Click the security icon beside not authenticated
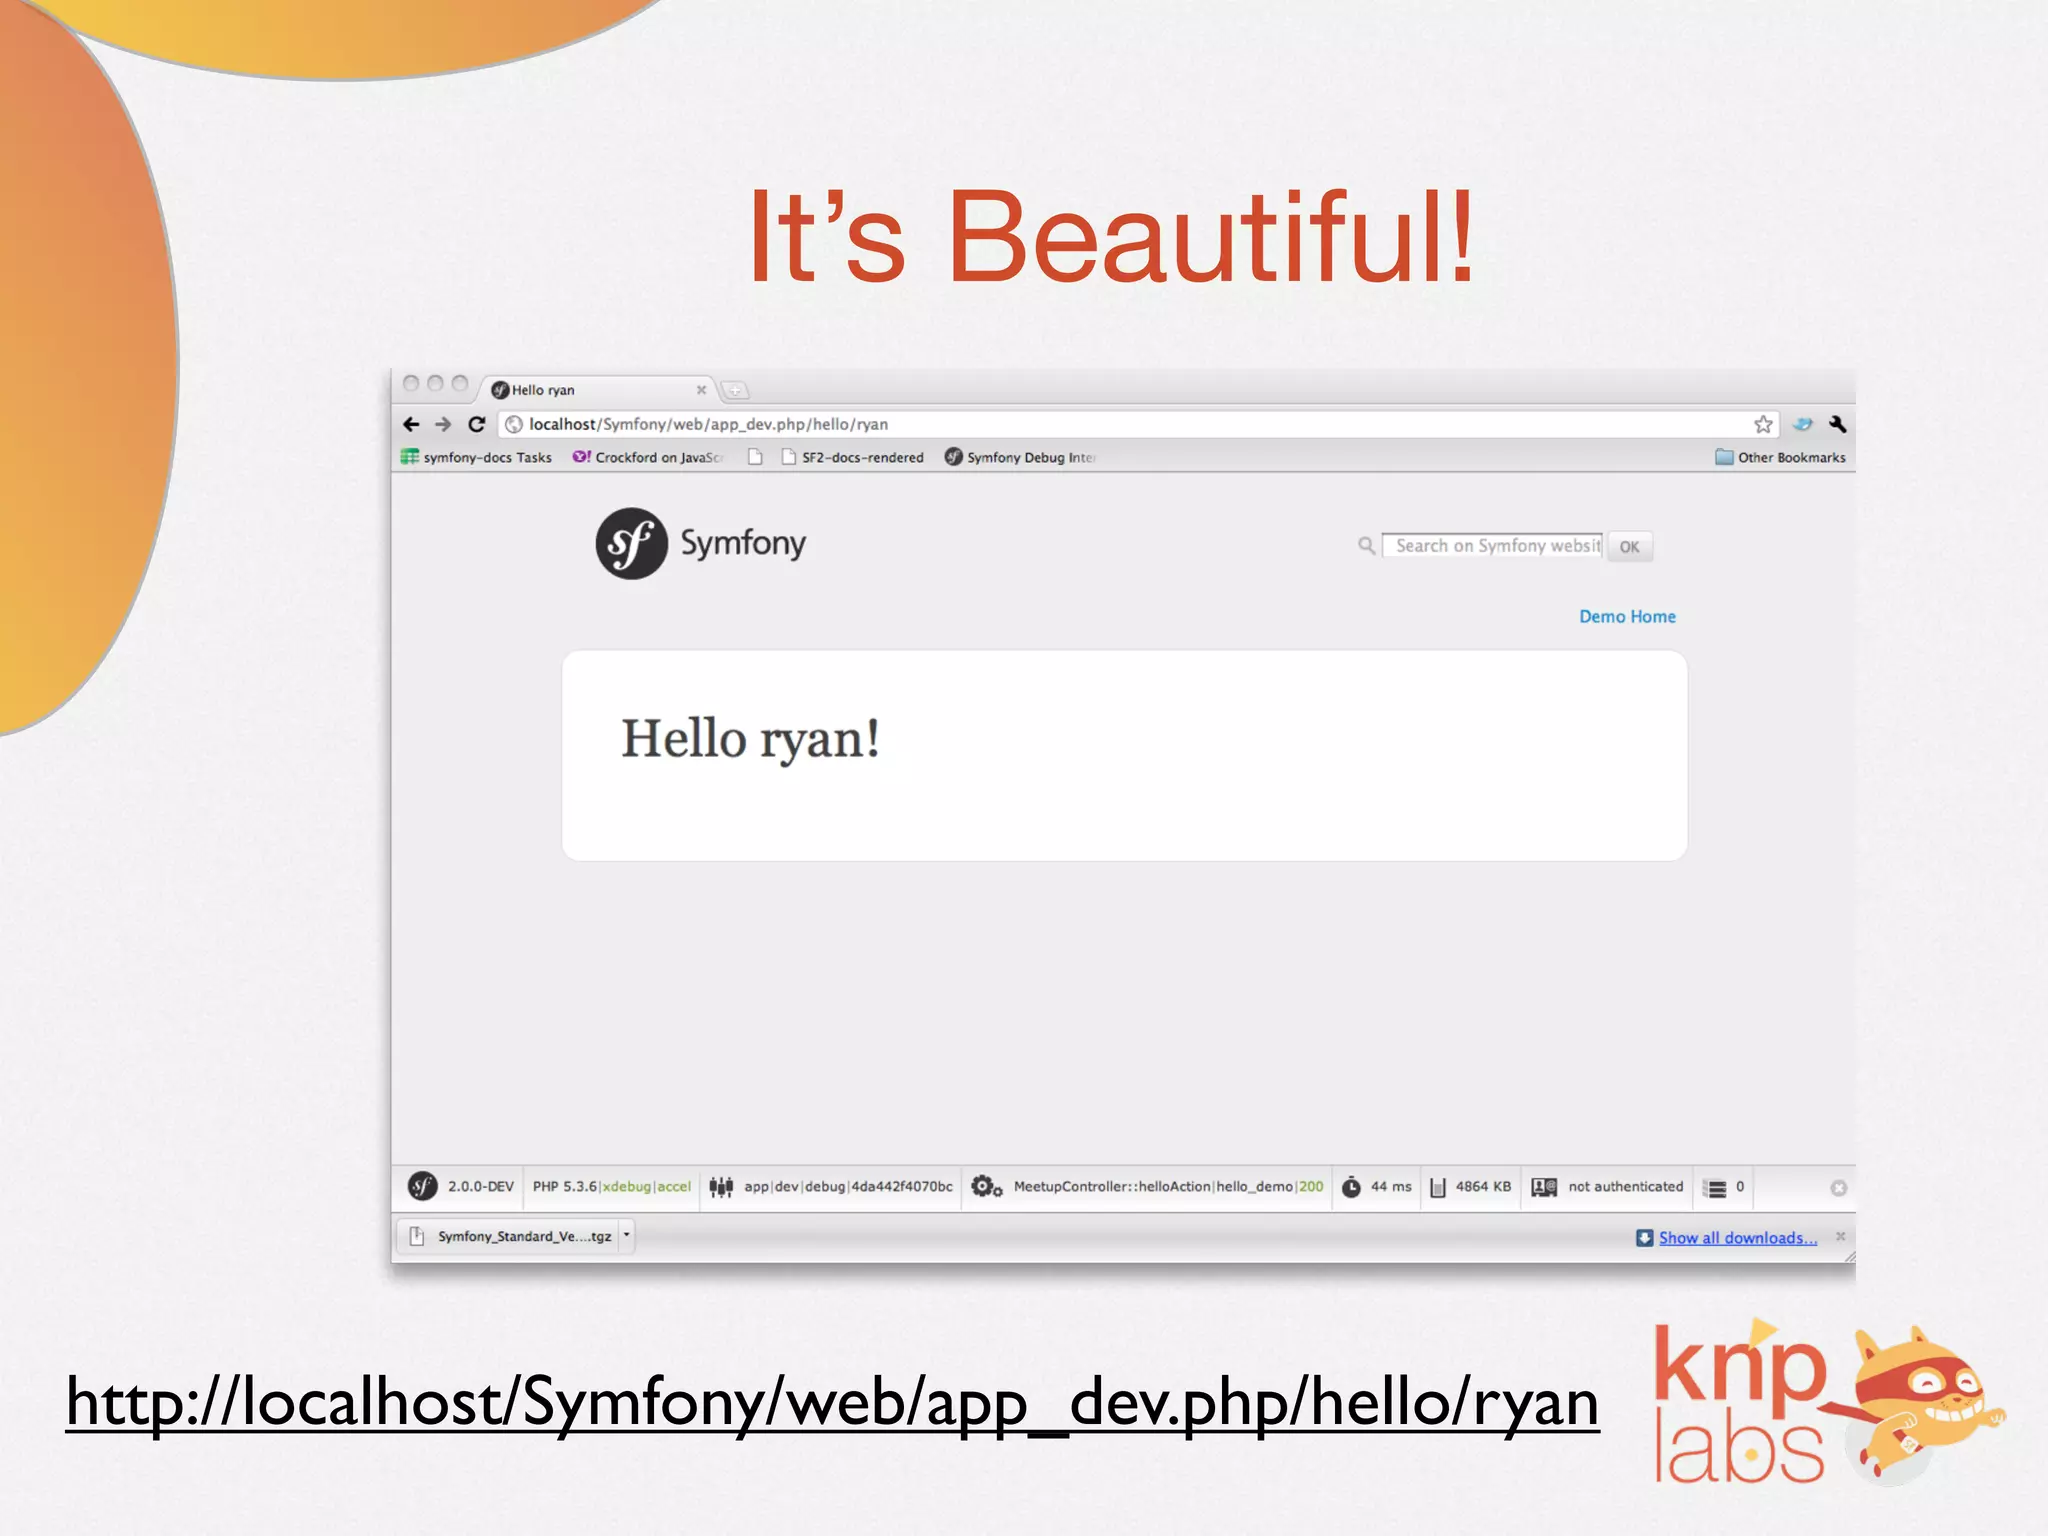 coord(1544,1187)
